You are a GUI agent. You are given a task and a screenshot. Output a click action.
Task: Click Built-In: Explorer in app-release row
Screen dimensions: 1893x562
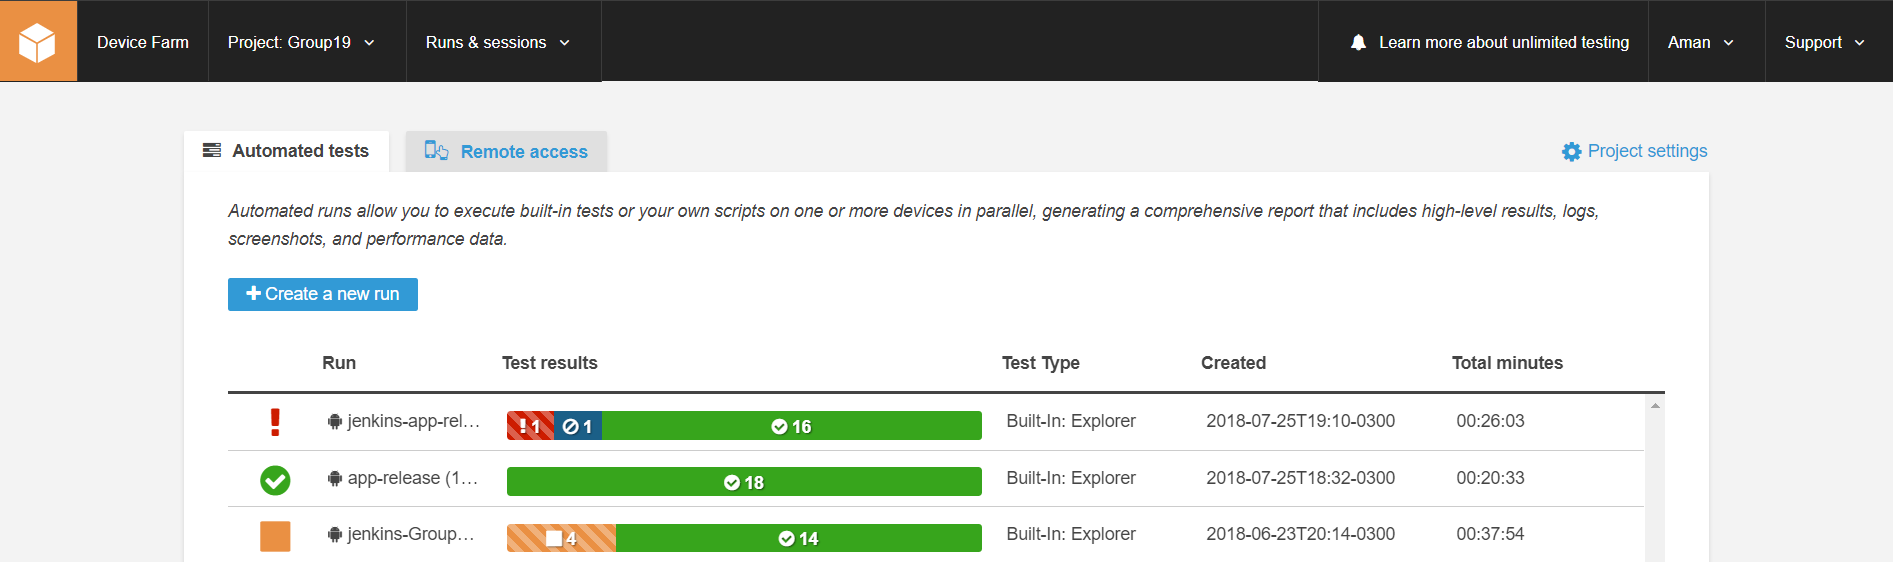click(x=1071, y=478)
